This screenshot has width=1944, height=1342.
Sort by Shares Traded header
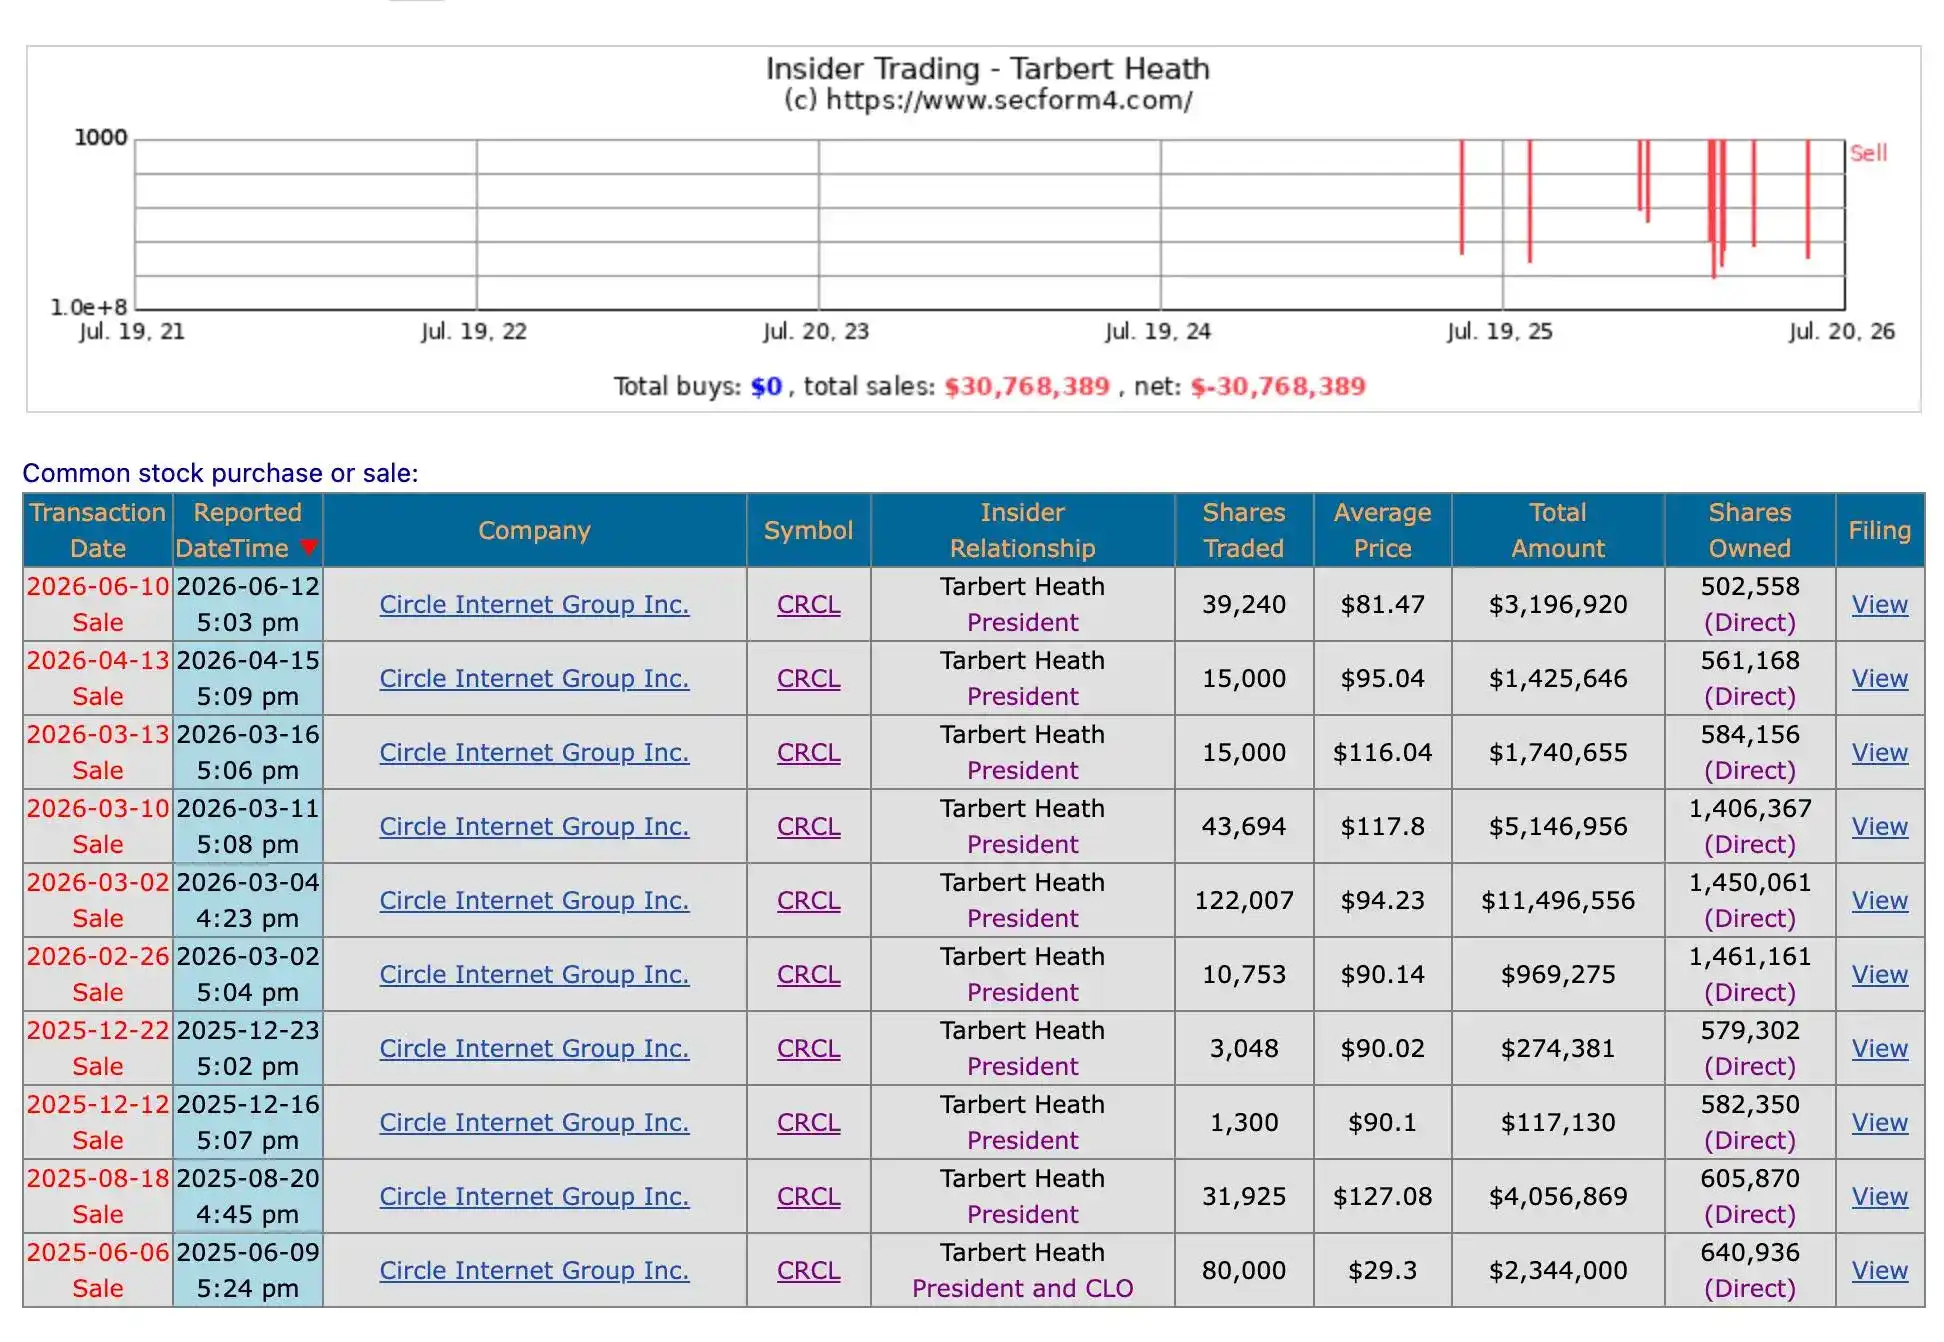coord(1243,530)
